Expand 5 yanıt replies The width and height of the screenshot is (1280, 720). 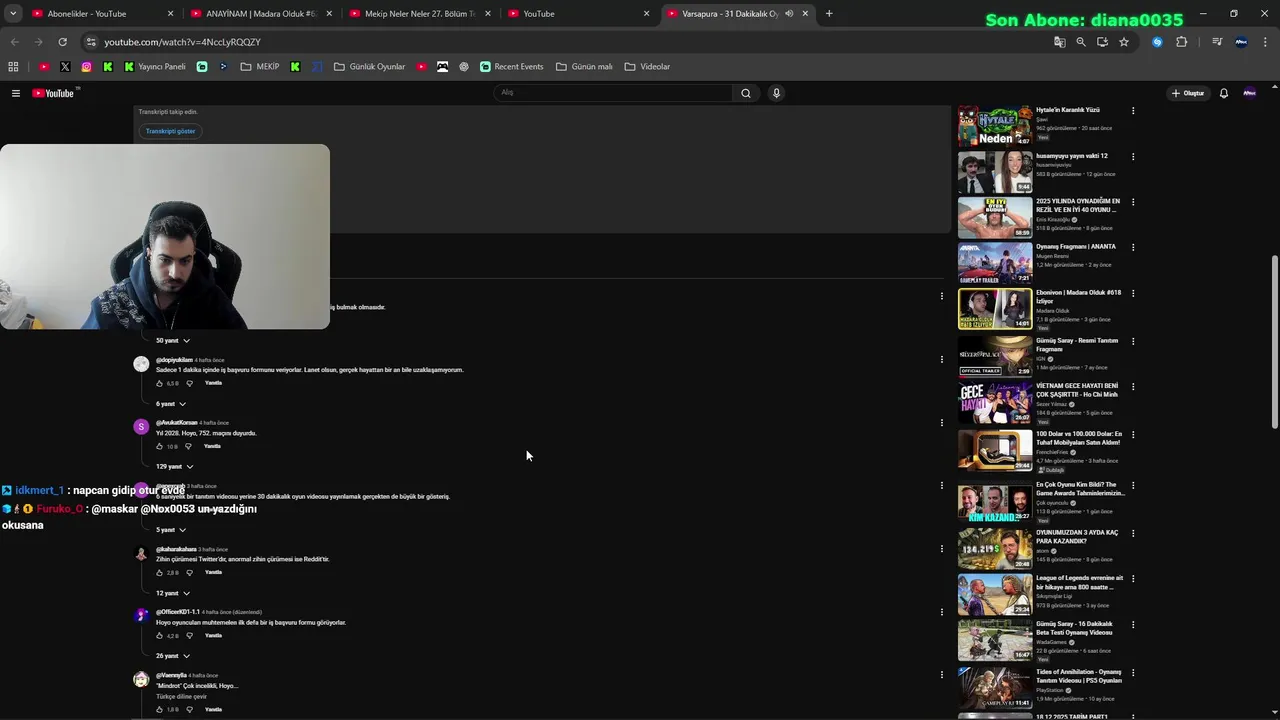170,530
